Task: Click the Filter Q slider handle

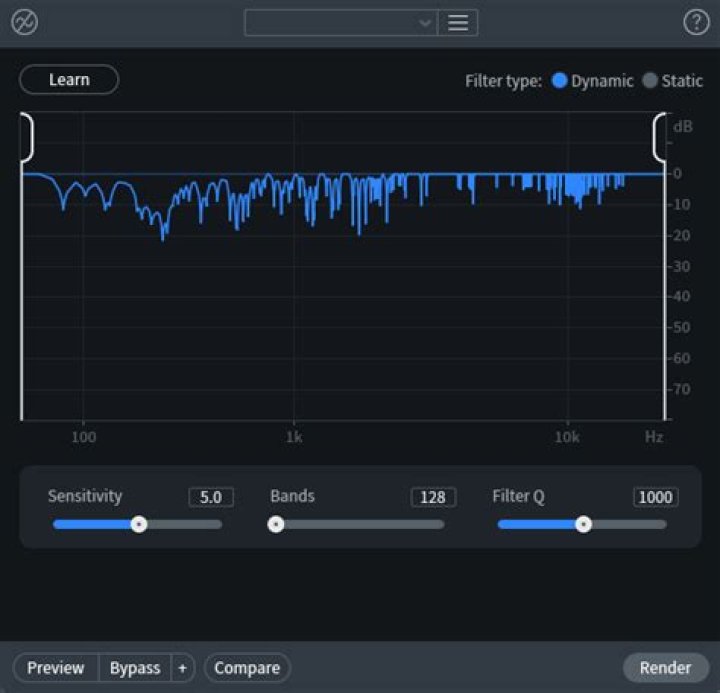Action: [583, 524]
